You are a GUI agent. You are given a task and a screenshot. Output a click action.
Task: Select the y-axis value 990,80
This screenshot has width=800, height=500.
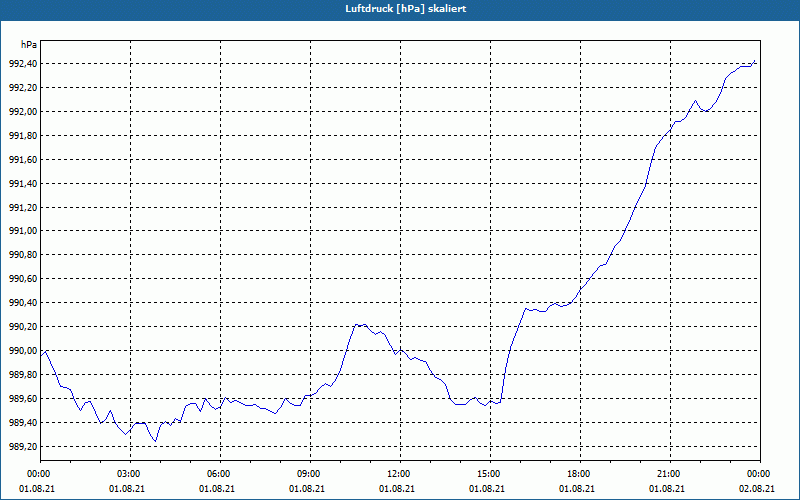click(23, 255)
